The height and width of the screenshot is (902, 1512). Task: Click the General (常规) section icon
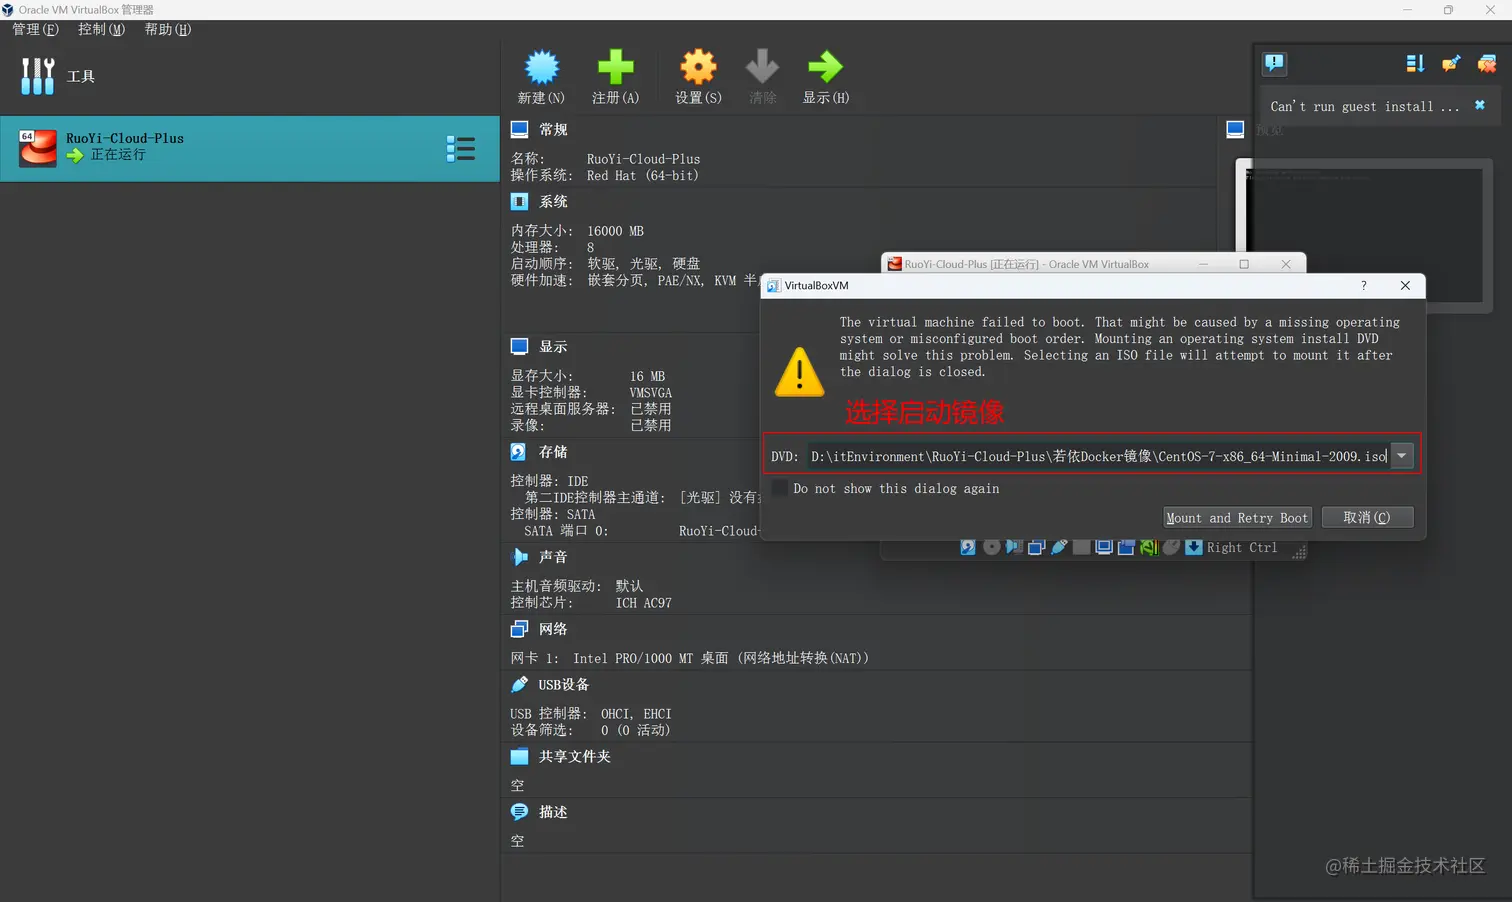pyautogui.click(x=519, y=129)
